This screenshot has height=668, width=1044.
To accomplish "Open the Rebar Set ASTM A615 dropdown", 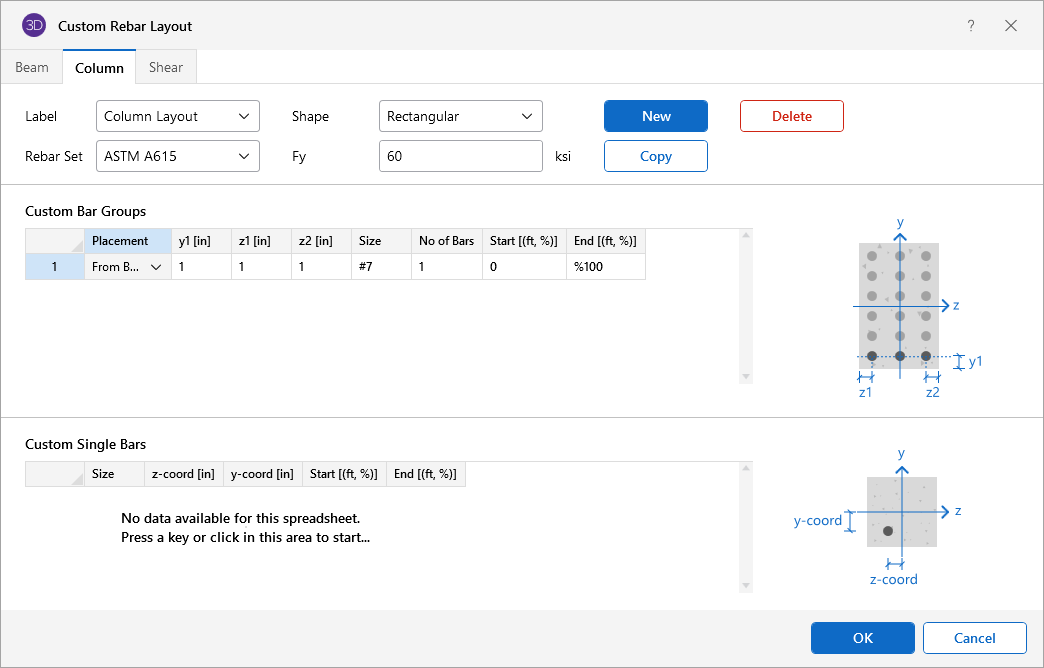I will (x=178, y=156).
